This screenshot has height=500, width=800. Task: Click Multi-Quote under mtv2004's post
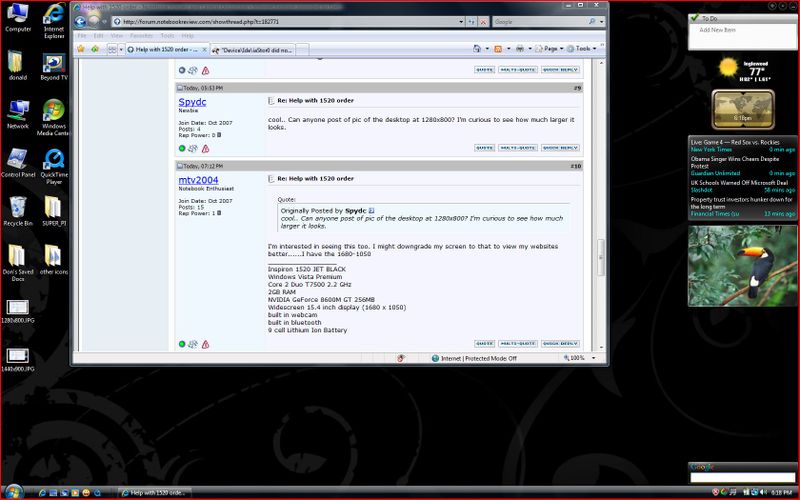pyautogui.click(x=518, y=344)
